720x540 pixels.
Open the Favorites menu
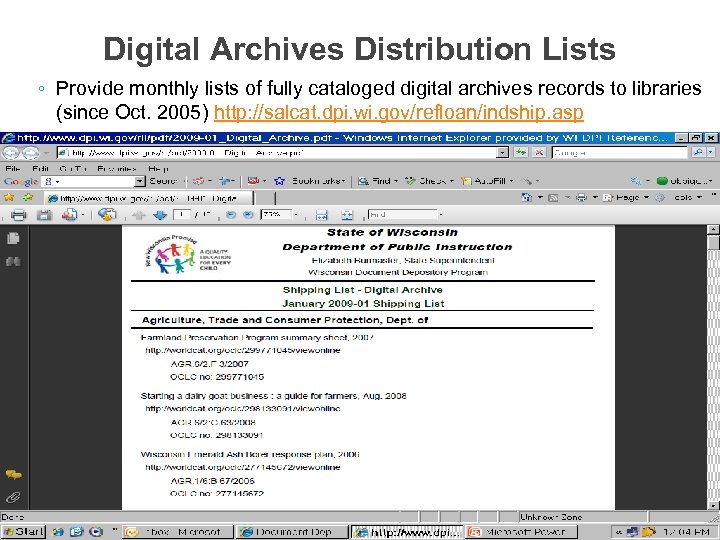point(117,169)
